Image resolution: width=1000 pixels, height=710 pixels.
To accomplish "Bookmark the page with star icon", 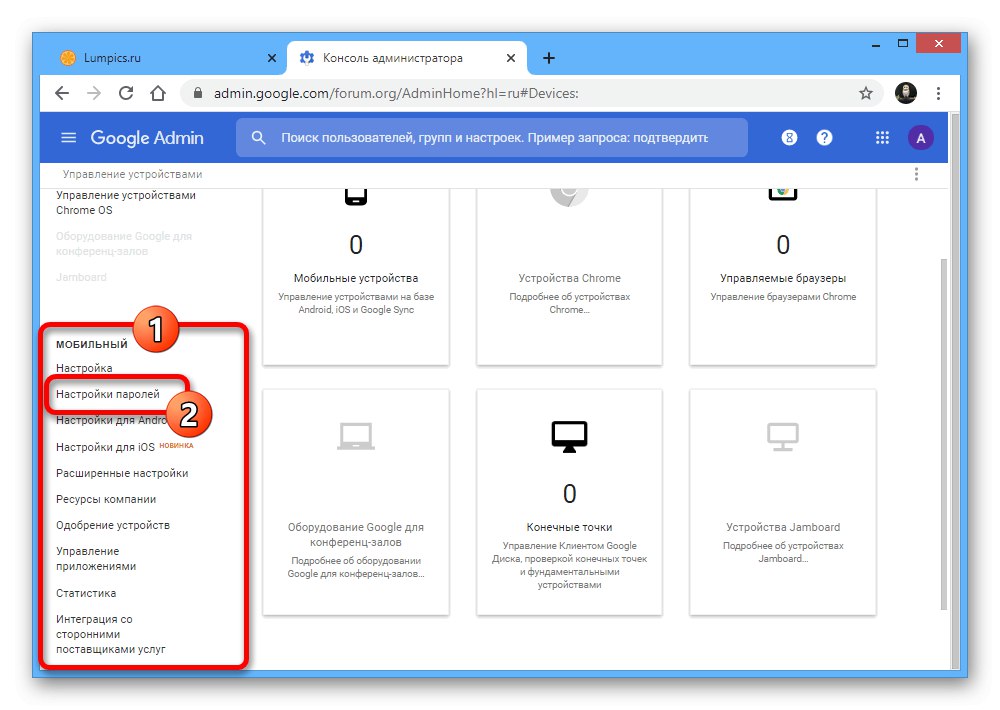I will pos(865,94).
